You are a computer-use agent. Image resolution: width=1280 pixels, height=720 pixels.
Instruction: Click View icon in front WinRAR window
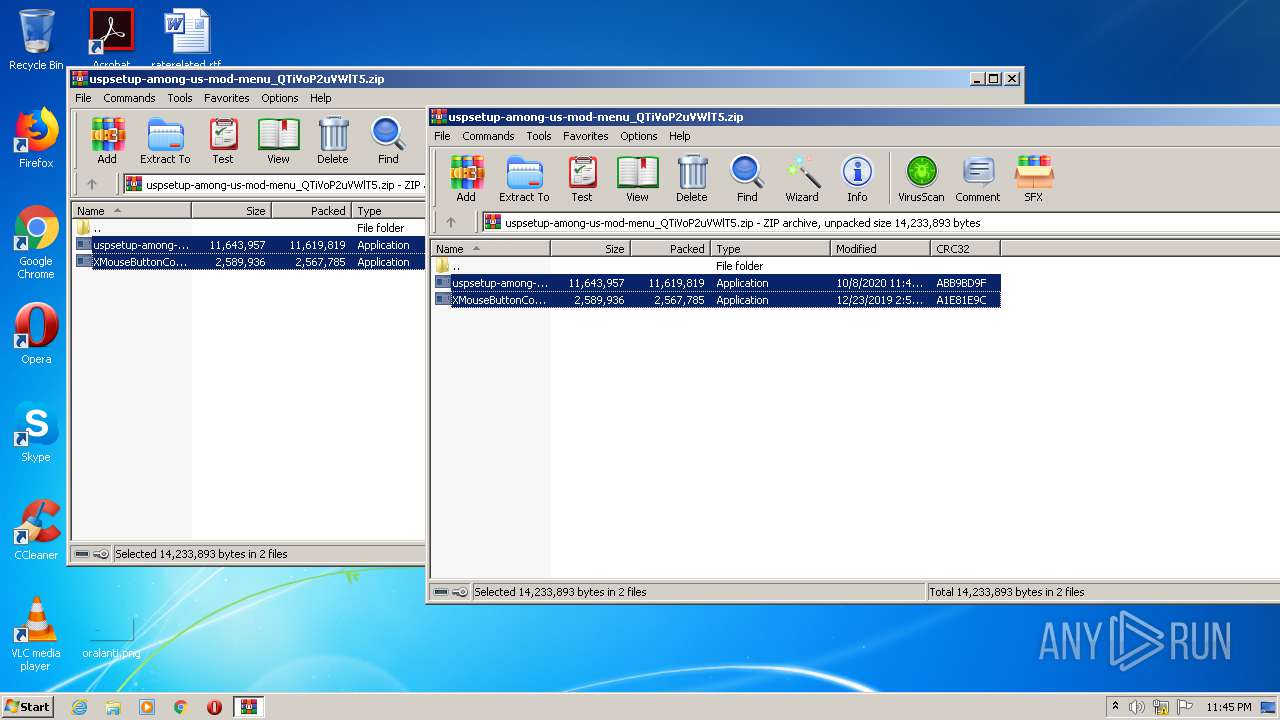[637, 179]
